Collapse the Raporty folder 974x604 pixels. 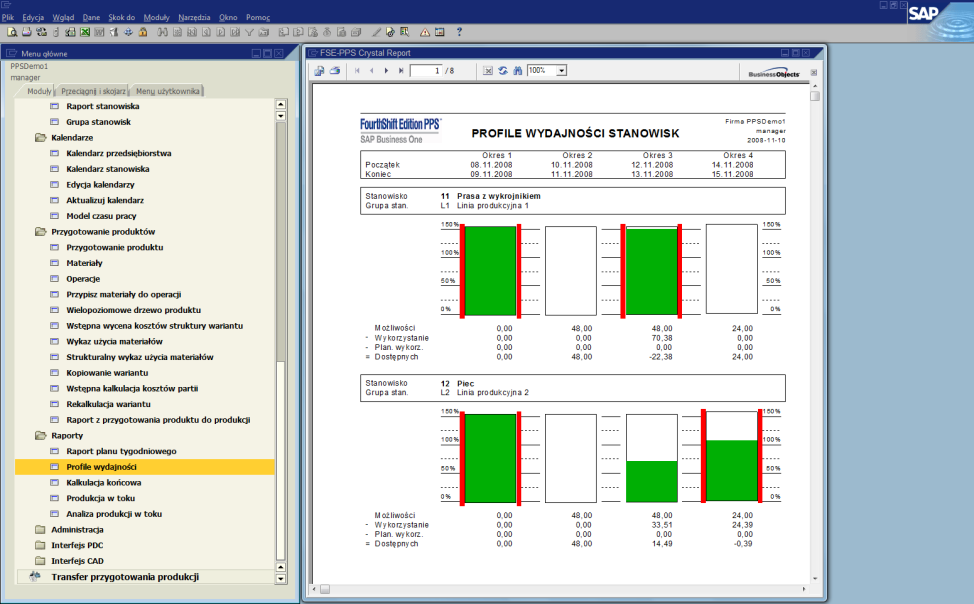coord(41,436)
